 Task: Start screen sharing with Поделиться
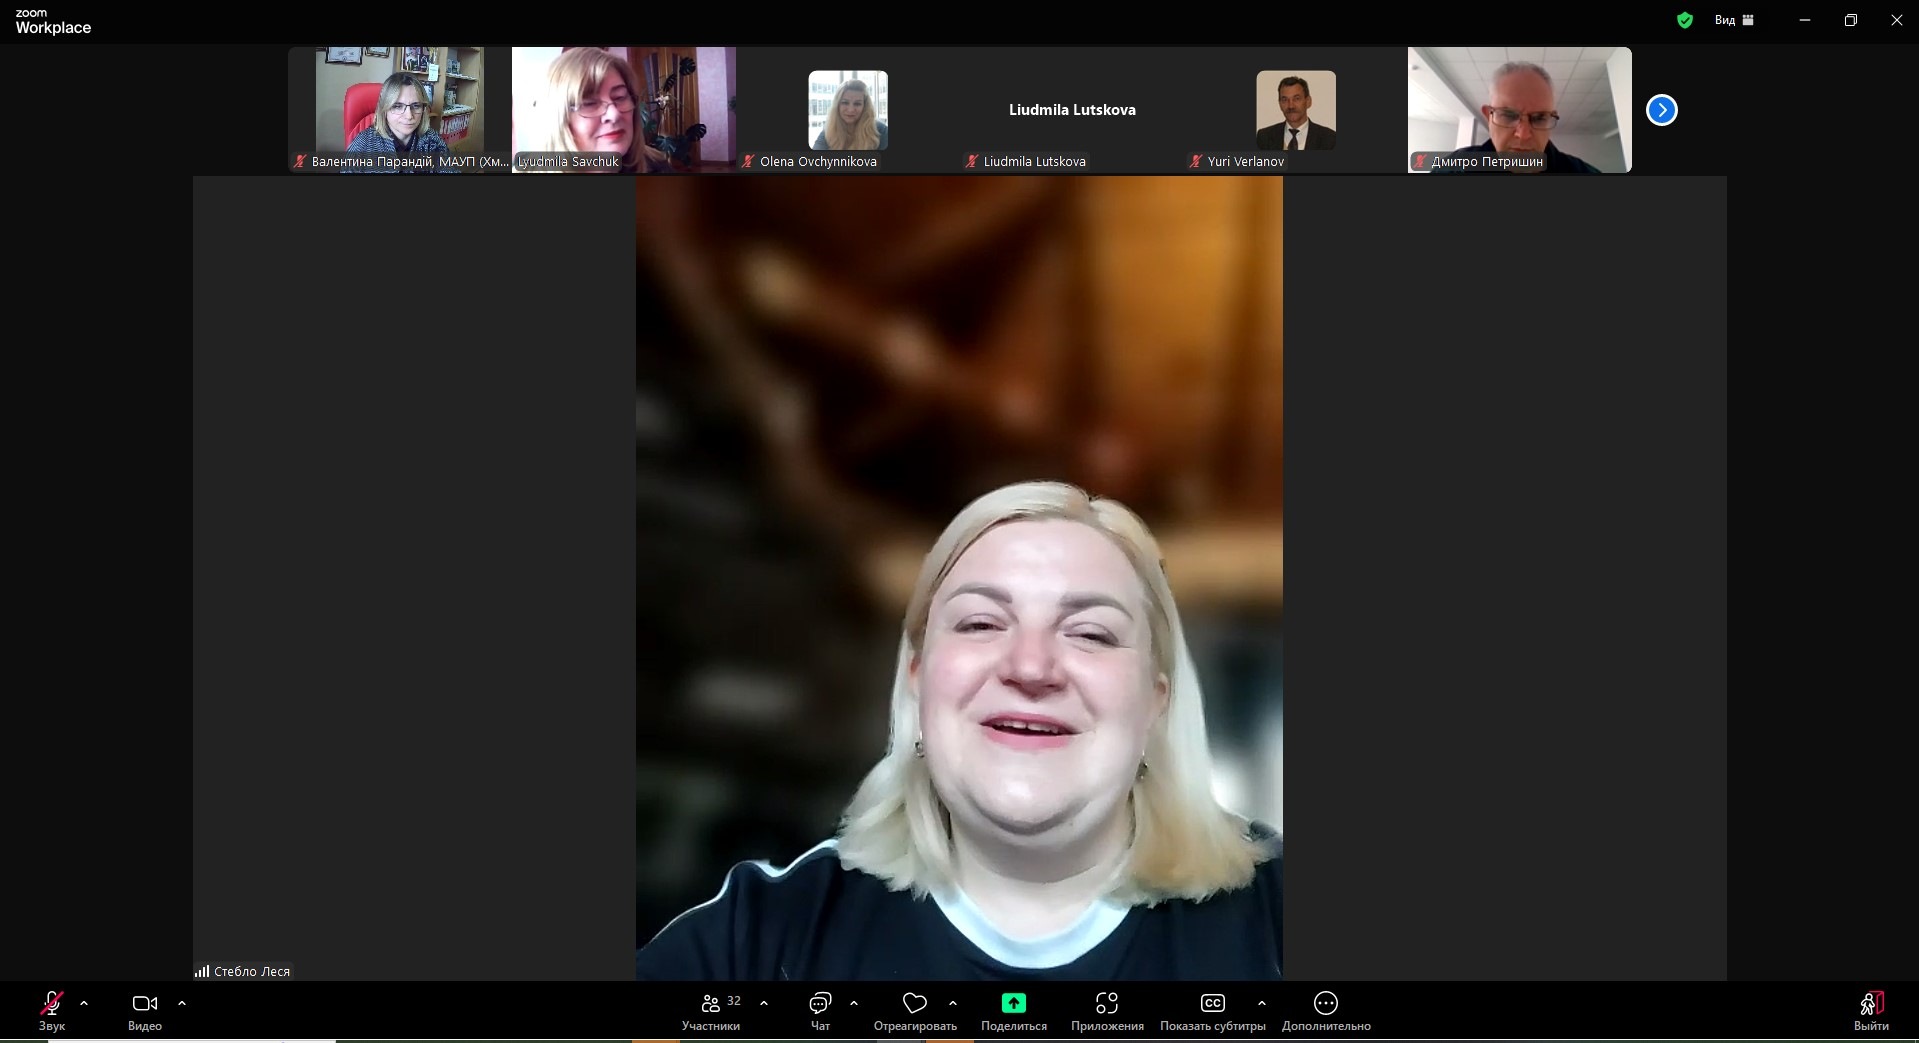pyautogui.click(x=1014, y=1010)
